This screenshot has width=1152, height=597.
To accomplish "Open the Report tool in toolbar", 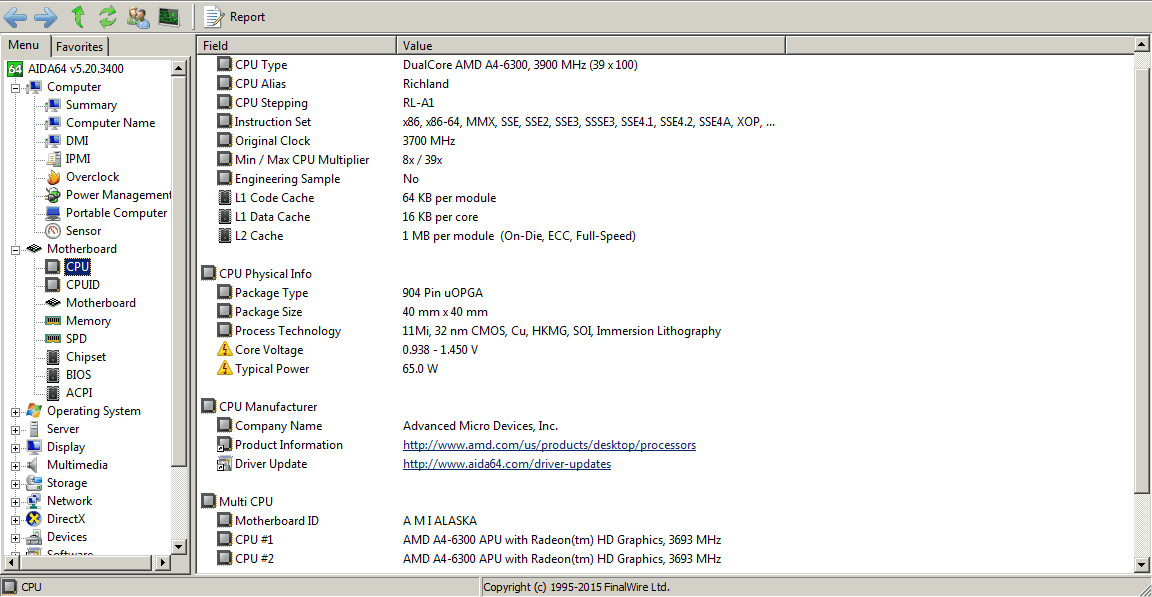I will pyautogui.click(x=235, y=16).
